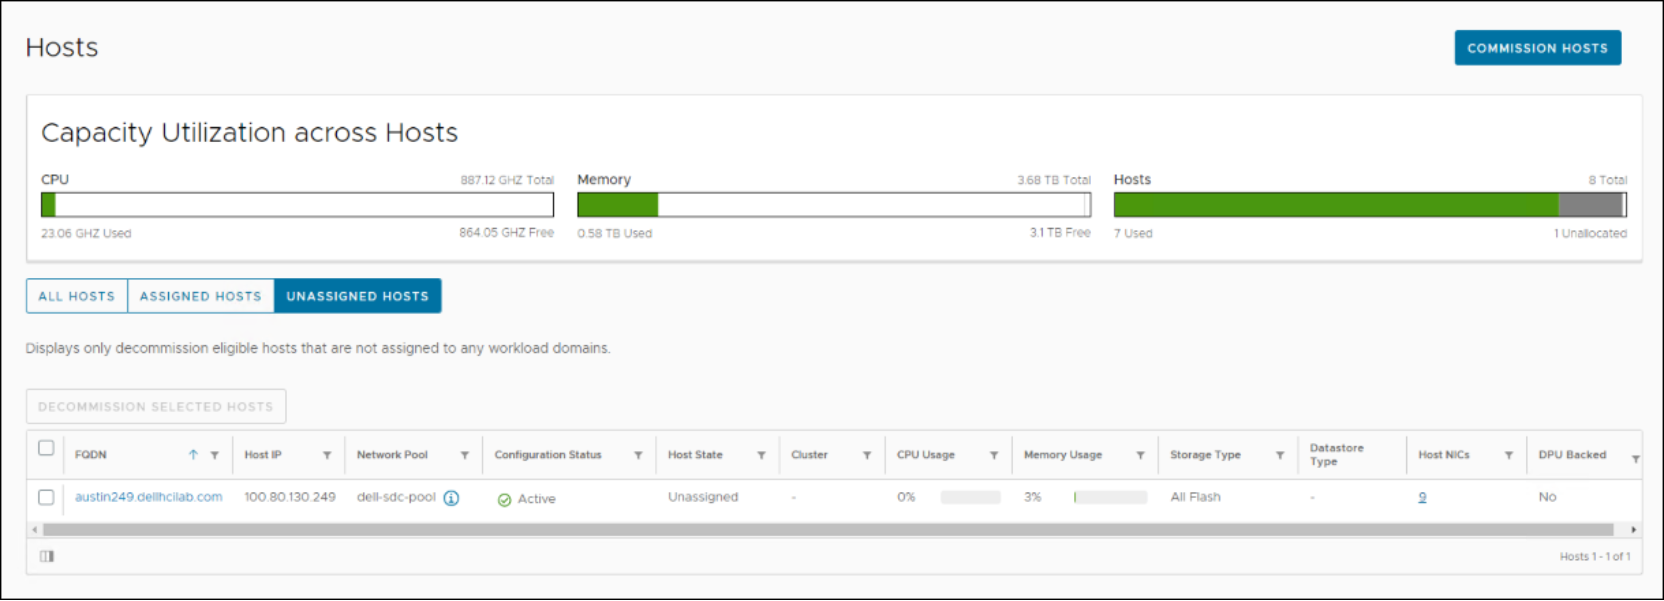The image size is (1664, 601).
Task: Click the Configuration Status column header
Action: (x=548, y=455)
